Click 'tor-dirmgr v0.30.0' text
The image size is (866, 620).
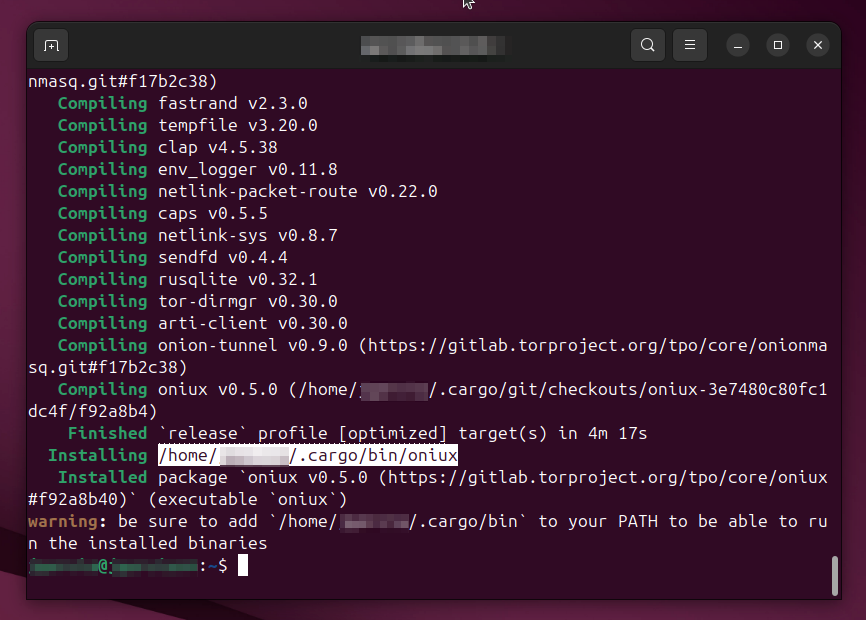tap(247, 301)
